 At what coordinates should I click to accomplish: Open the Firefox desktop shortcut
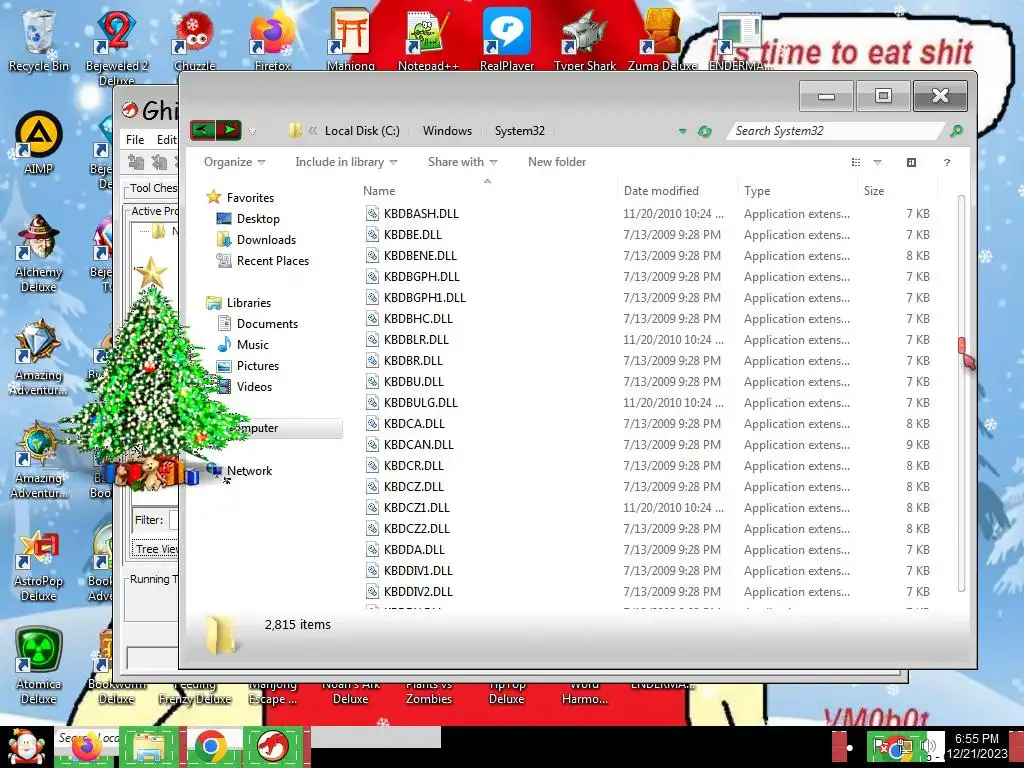click(272, 39)
